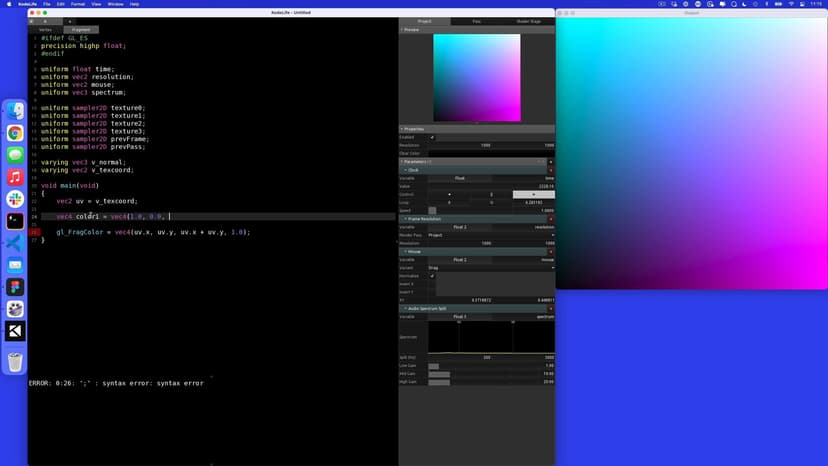Viewport: 828px width, 466px height.
Task: Remove the Frame Resolution parameter
Action: point(550,219)
